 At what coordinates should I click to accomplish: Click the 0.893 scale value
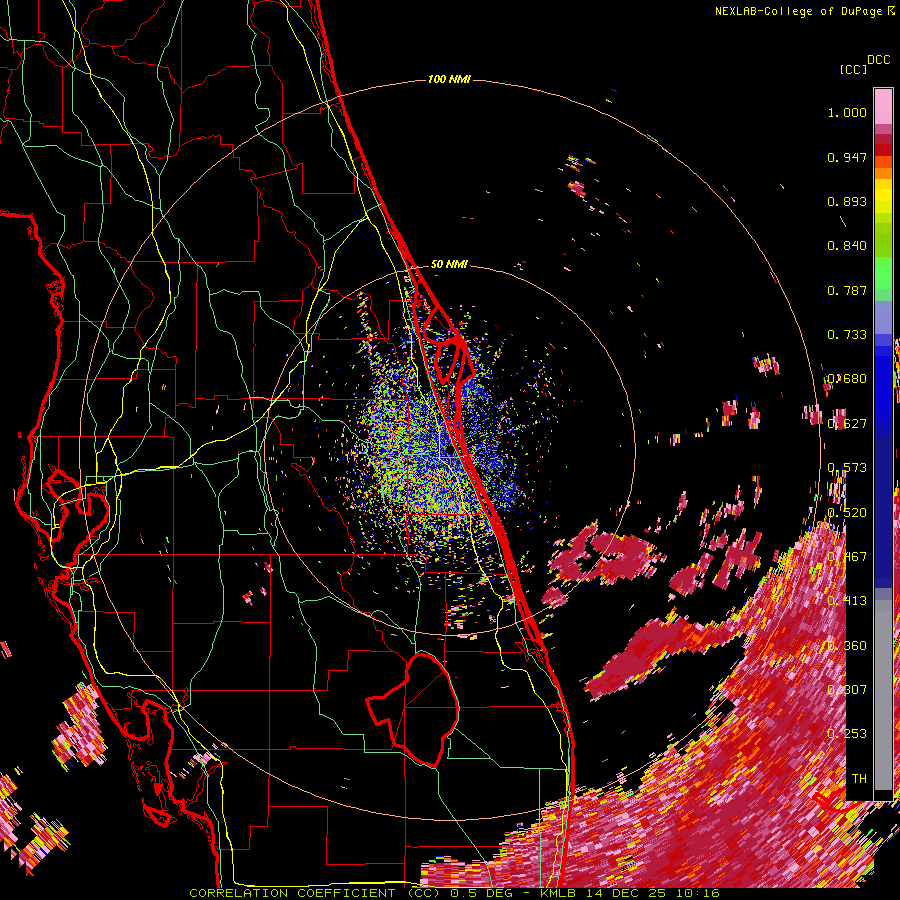[x=847, y=201]
